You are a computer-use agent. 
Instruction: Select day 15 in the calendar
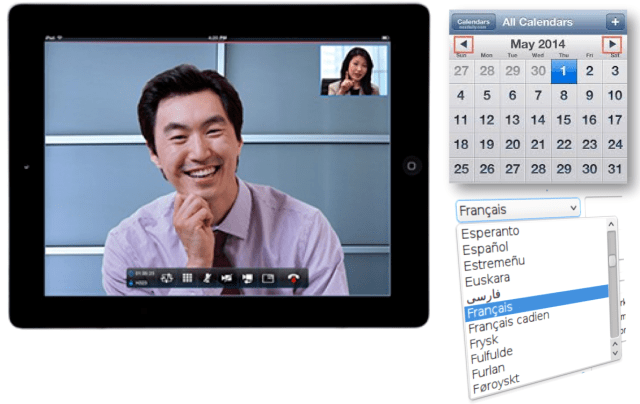point(563,120)
